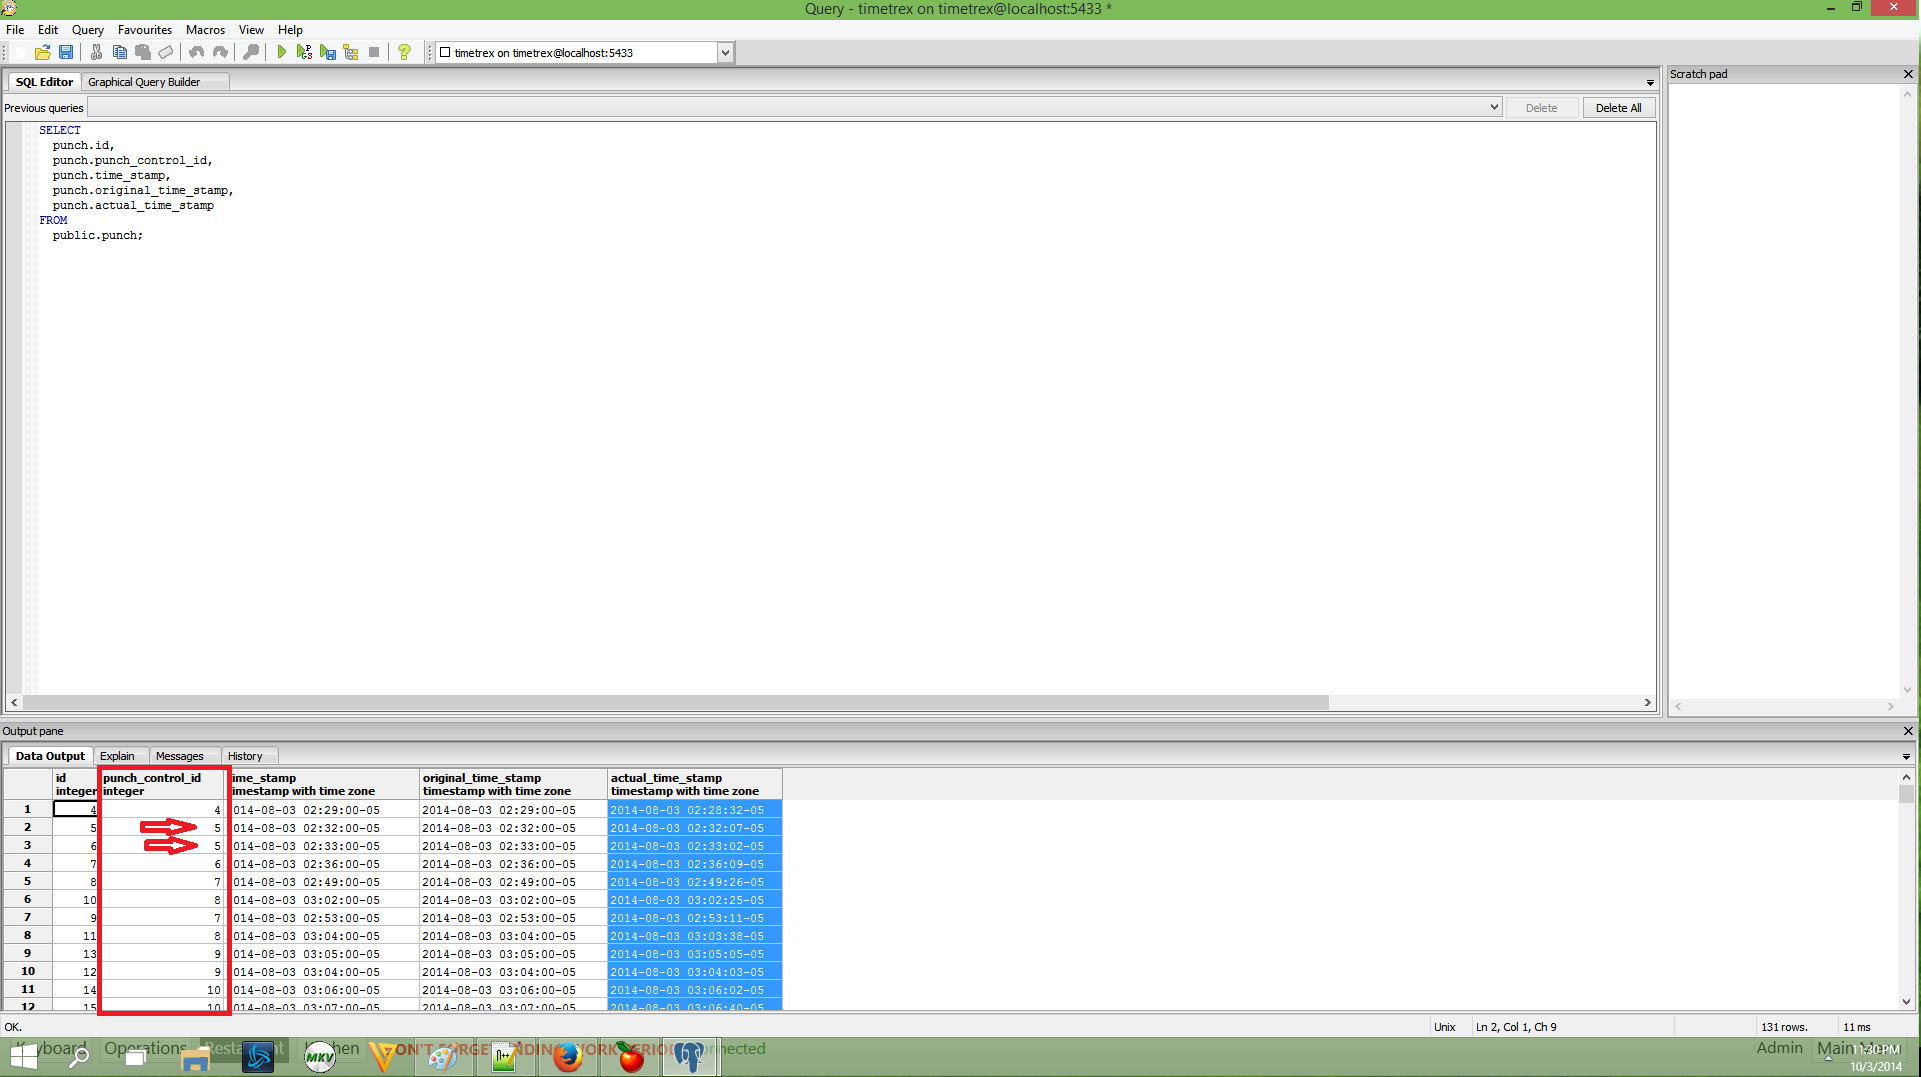Click the Find magnifier icon in the toolbar
This screenshot has width=1921, height=1077.
[251, 52]
